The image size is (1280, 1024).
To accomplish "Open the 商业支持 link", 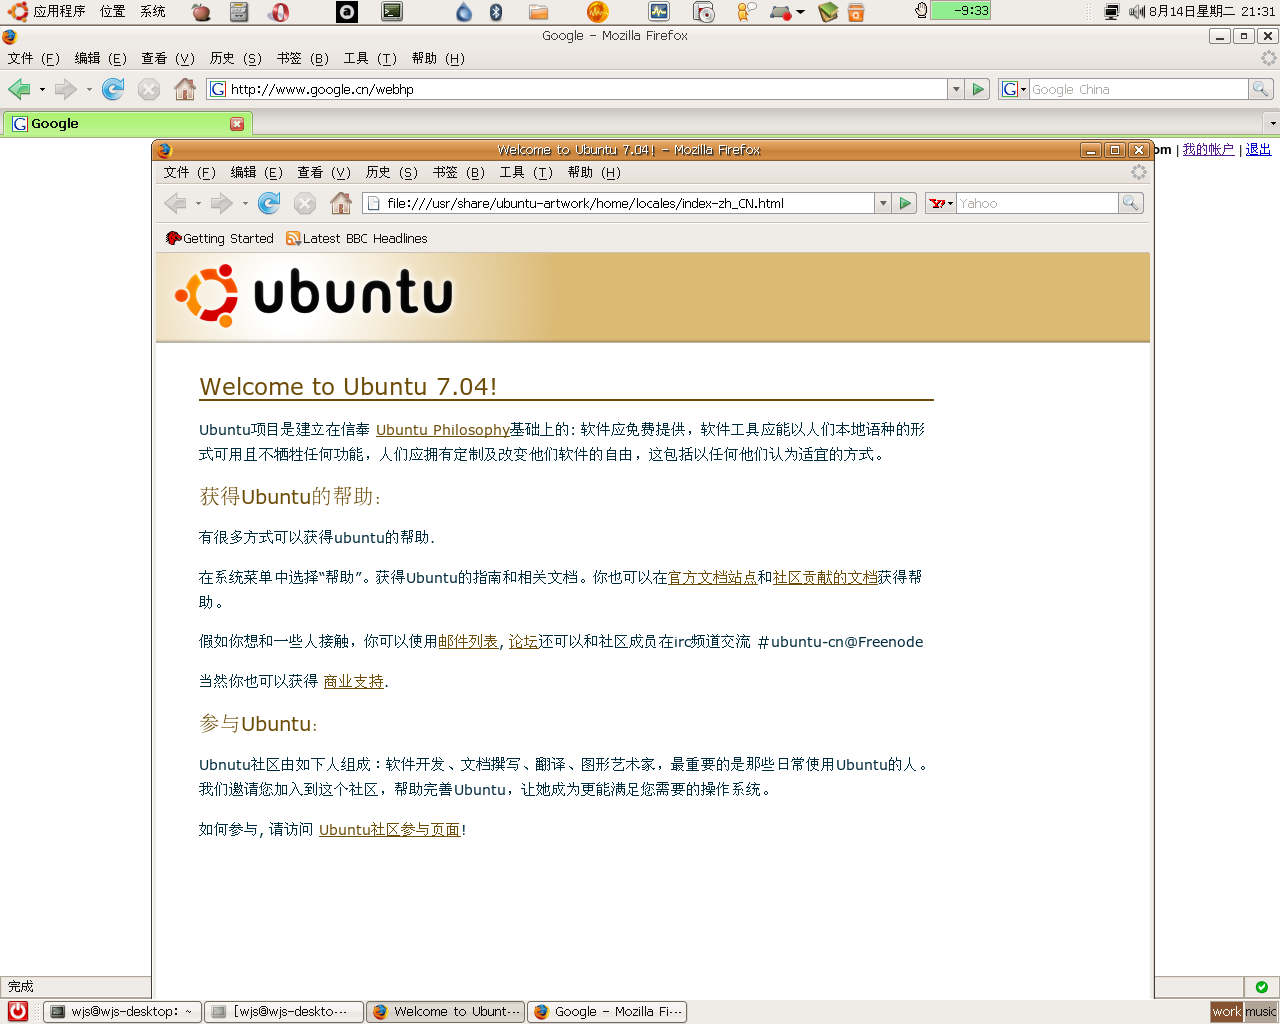I will [x=354, y=681].
